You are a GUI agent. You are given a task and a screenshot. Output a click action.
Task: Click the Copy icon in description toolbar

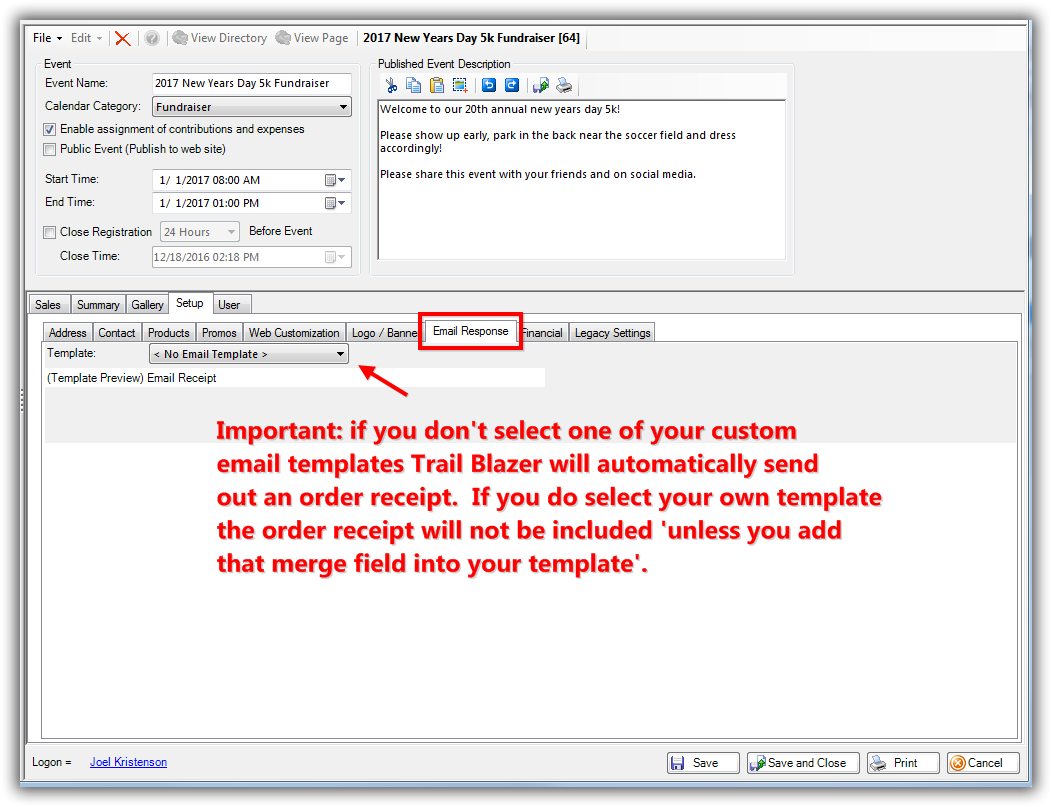[x=413, y=86]
